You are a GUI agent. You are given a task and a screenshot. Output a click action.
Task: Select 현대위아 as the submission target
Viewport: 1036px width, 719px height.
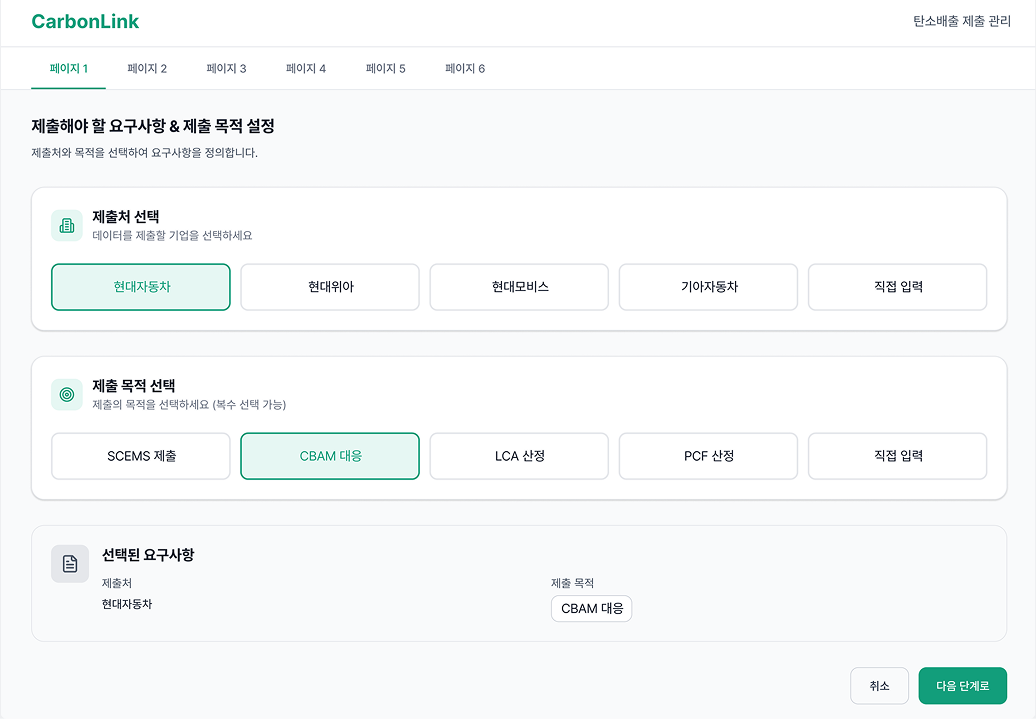coord(329,287)
